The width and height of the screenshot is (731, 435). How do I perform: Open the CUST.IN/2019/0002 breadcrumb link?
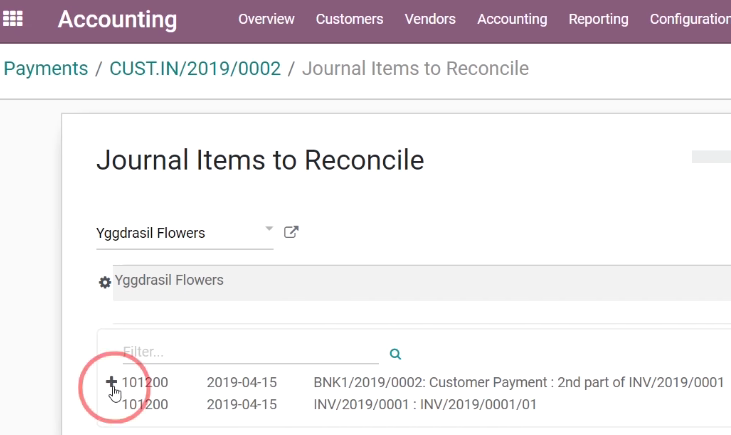(195, 69)
